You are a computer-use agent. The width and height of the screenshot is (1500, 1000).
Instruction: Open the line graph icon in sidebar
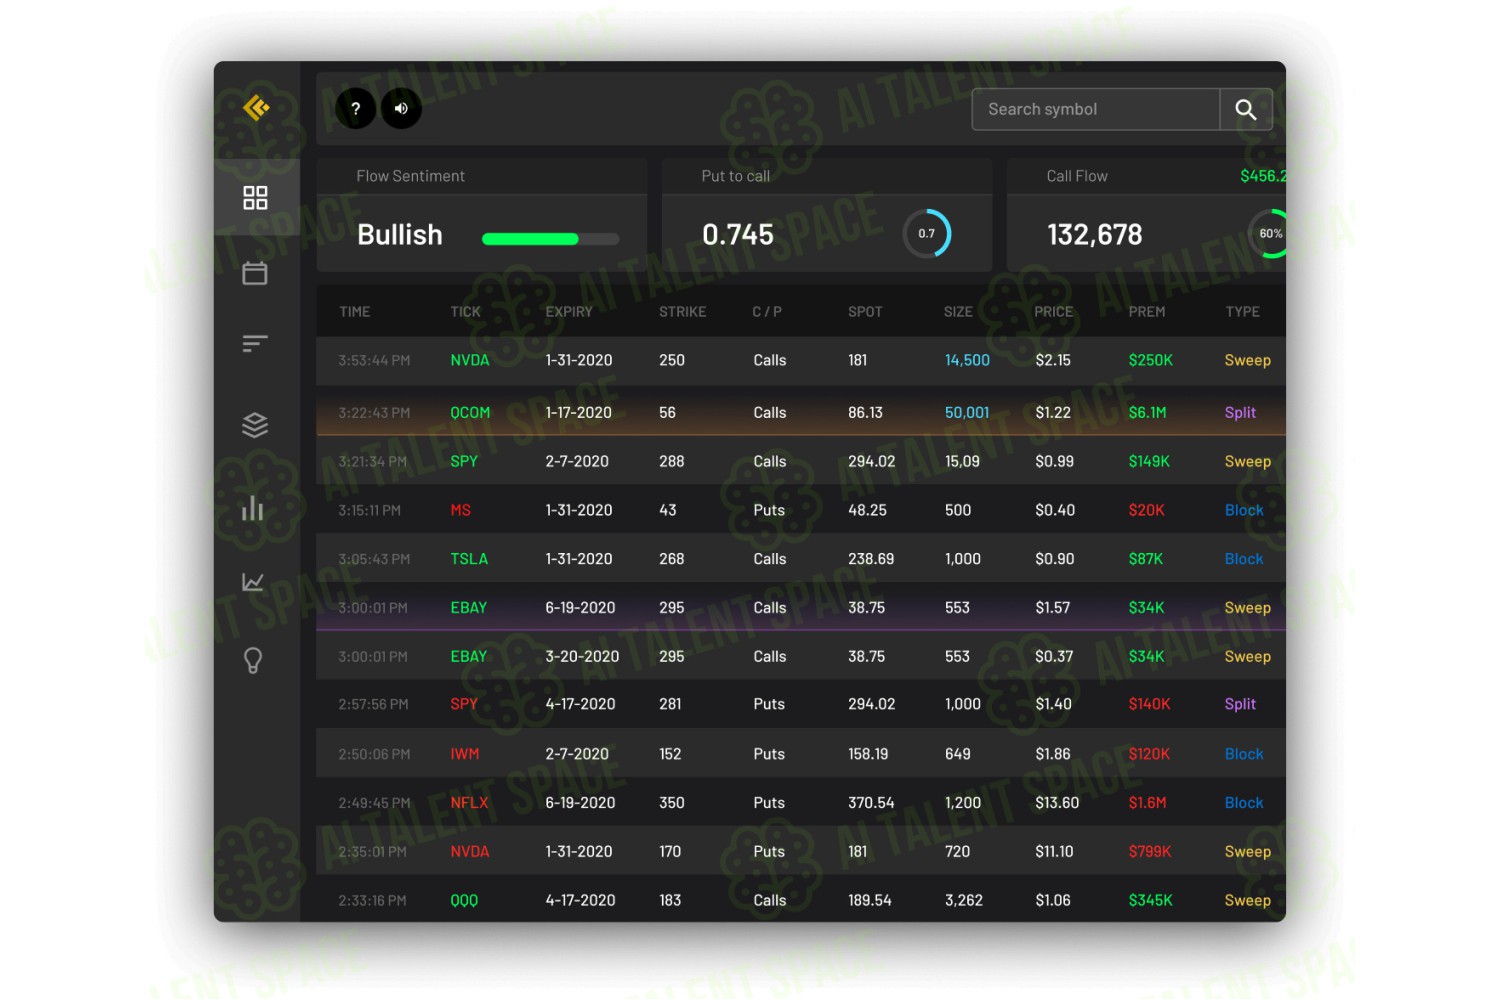pos(253,581)
